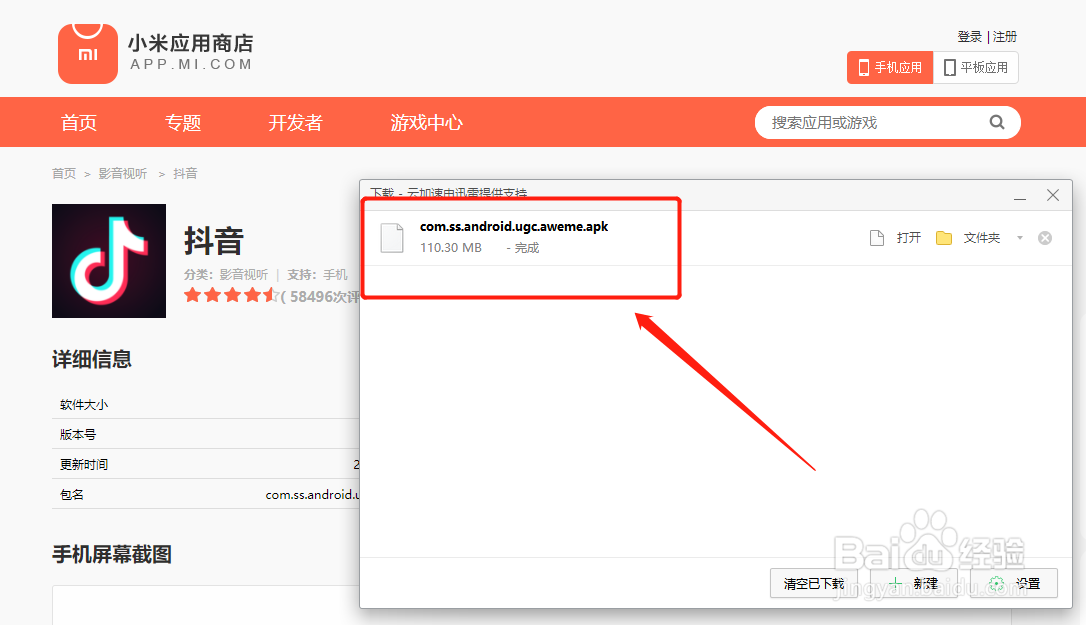Click the 详细信息 section heading
This screenshot has width=1086, height=625.
(91, 359)
